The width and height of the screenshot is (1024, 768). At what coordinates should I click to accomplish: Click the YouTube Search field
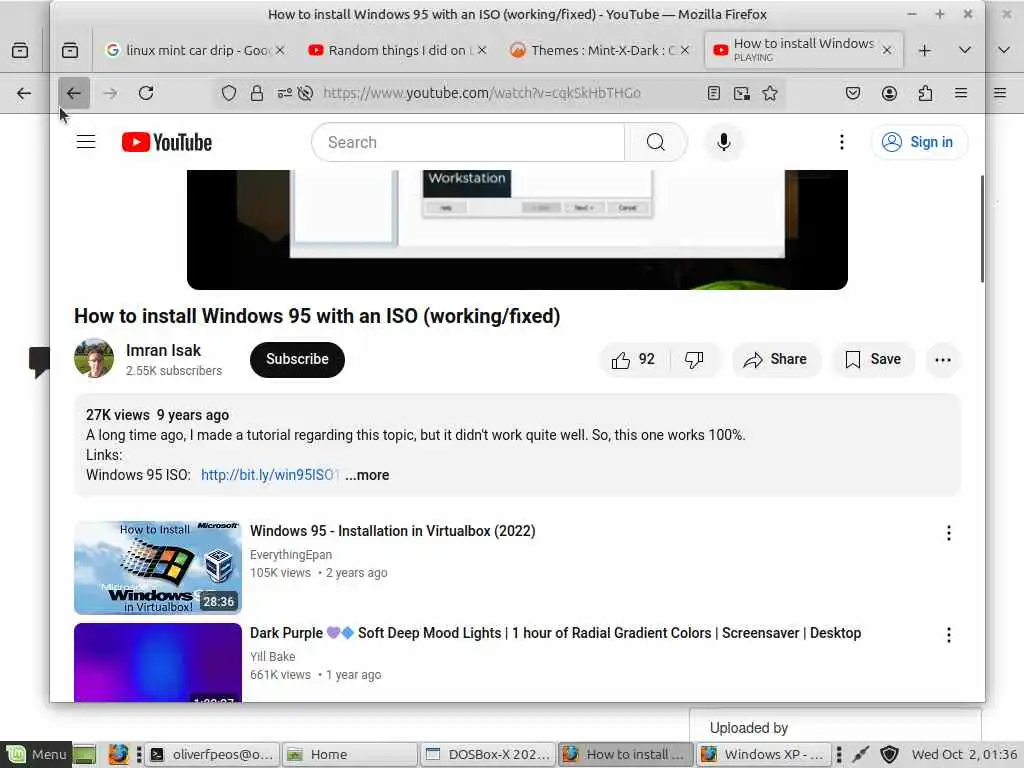click(468, 142)
